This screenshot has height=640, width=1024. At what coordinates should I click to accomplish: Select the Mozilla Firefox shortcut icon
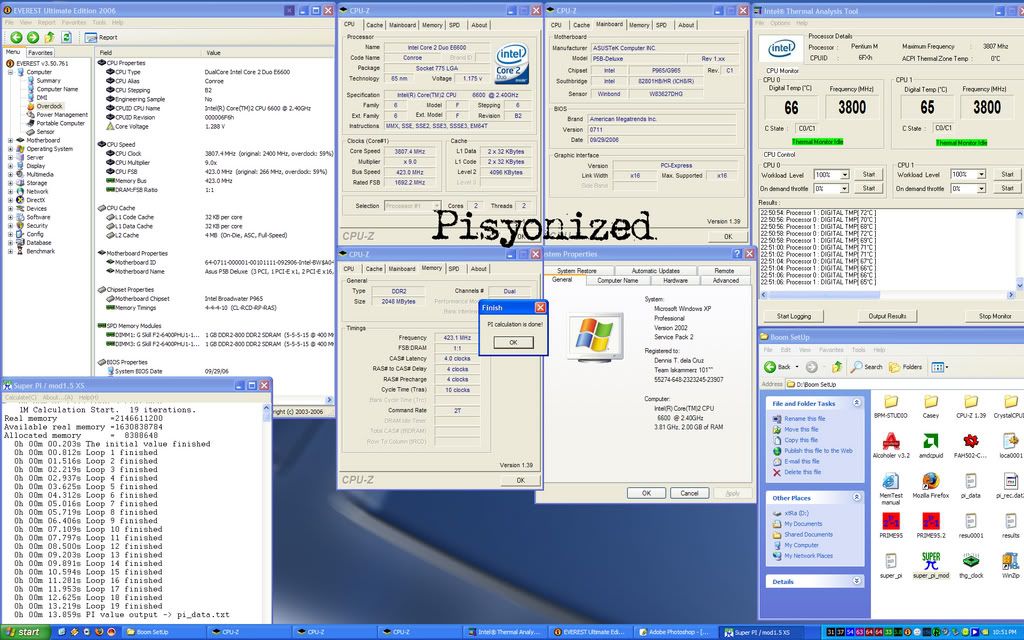(931, 481)
